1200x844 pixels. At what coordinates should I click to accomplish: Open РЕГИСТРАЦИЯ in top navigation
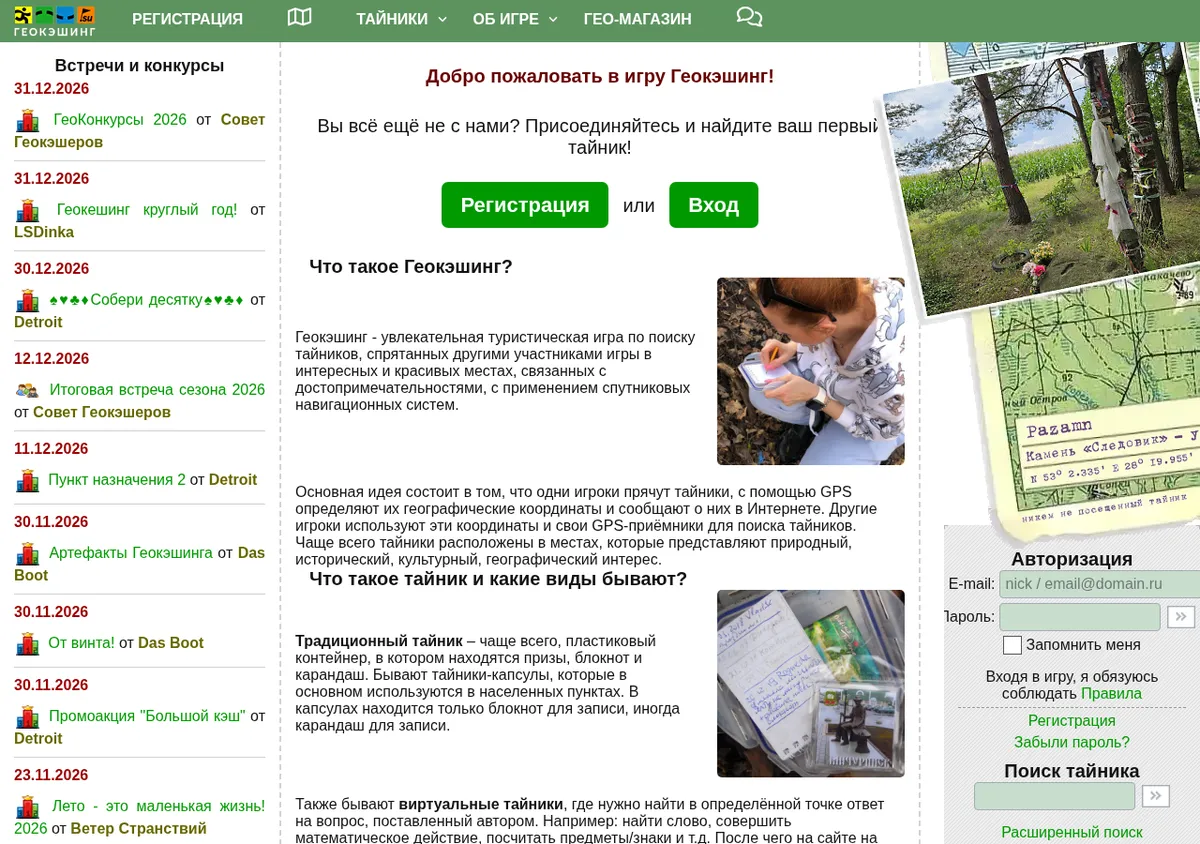187,19
